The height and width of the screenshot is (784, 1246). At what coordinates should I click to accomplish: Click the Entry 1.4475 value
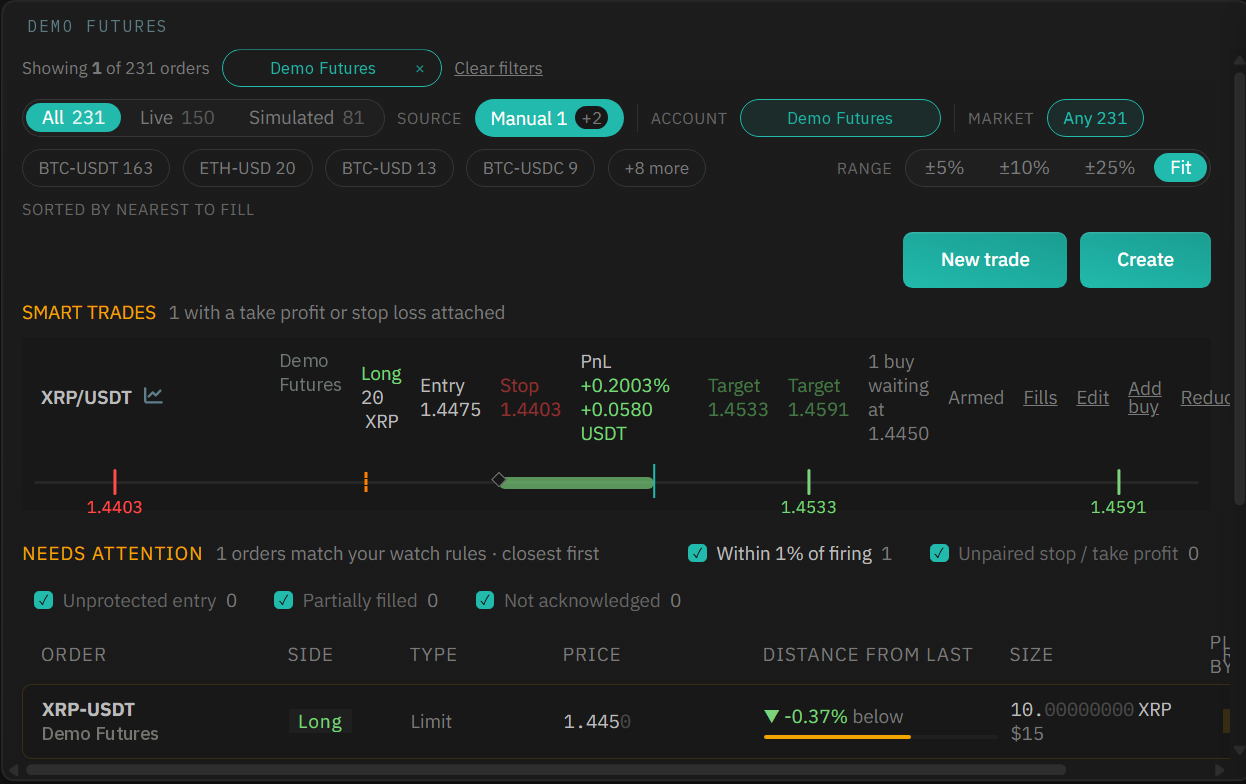tap(450, 397)
